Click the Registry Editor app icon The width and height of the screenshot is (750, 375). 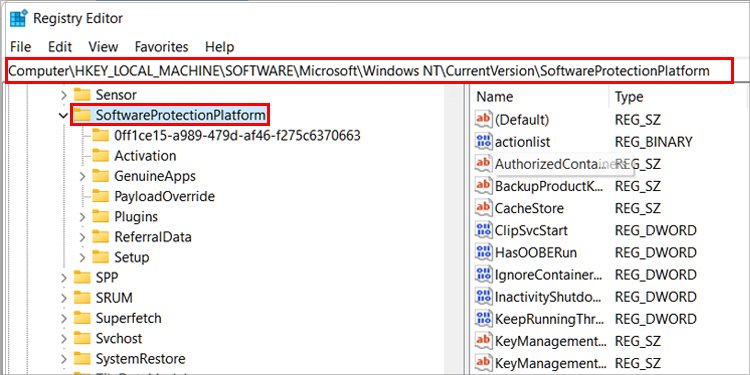pyautogui.click(x=18, y=19)
